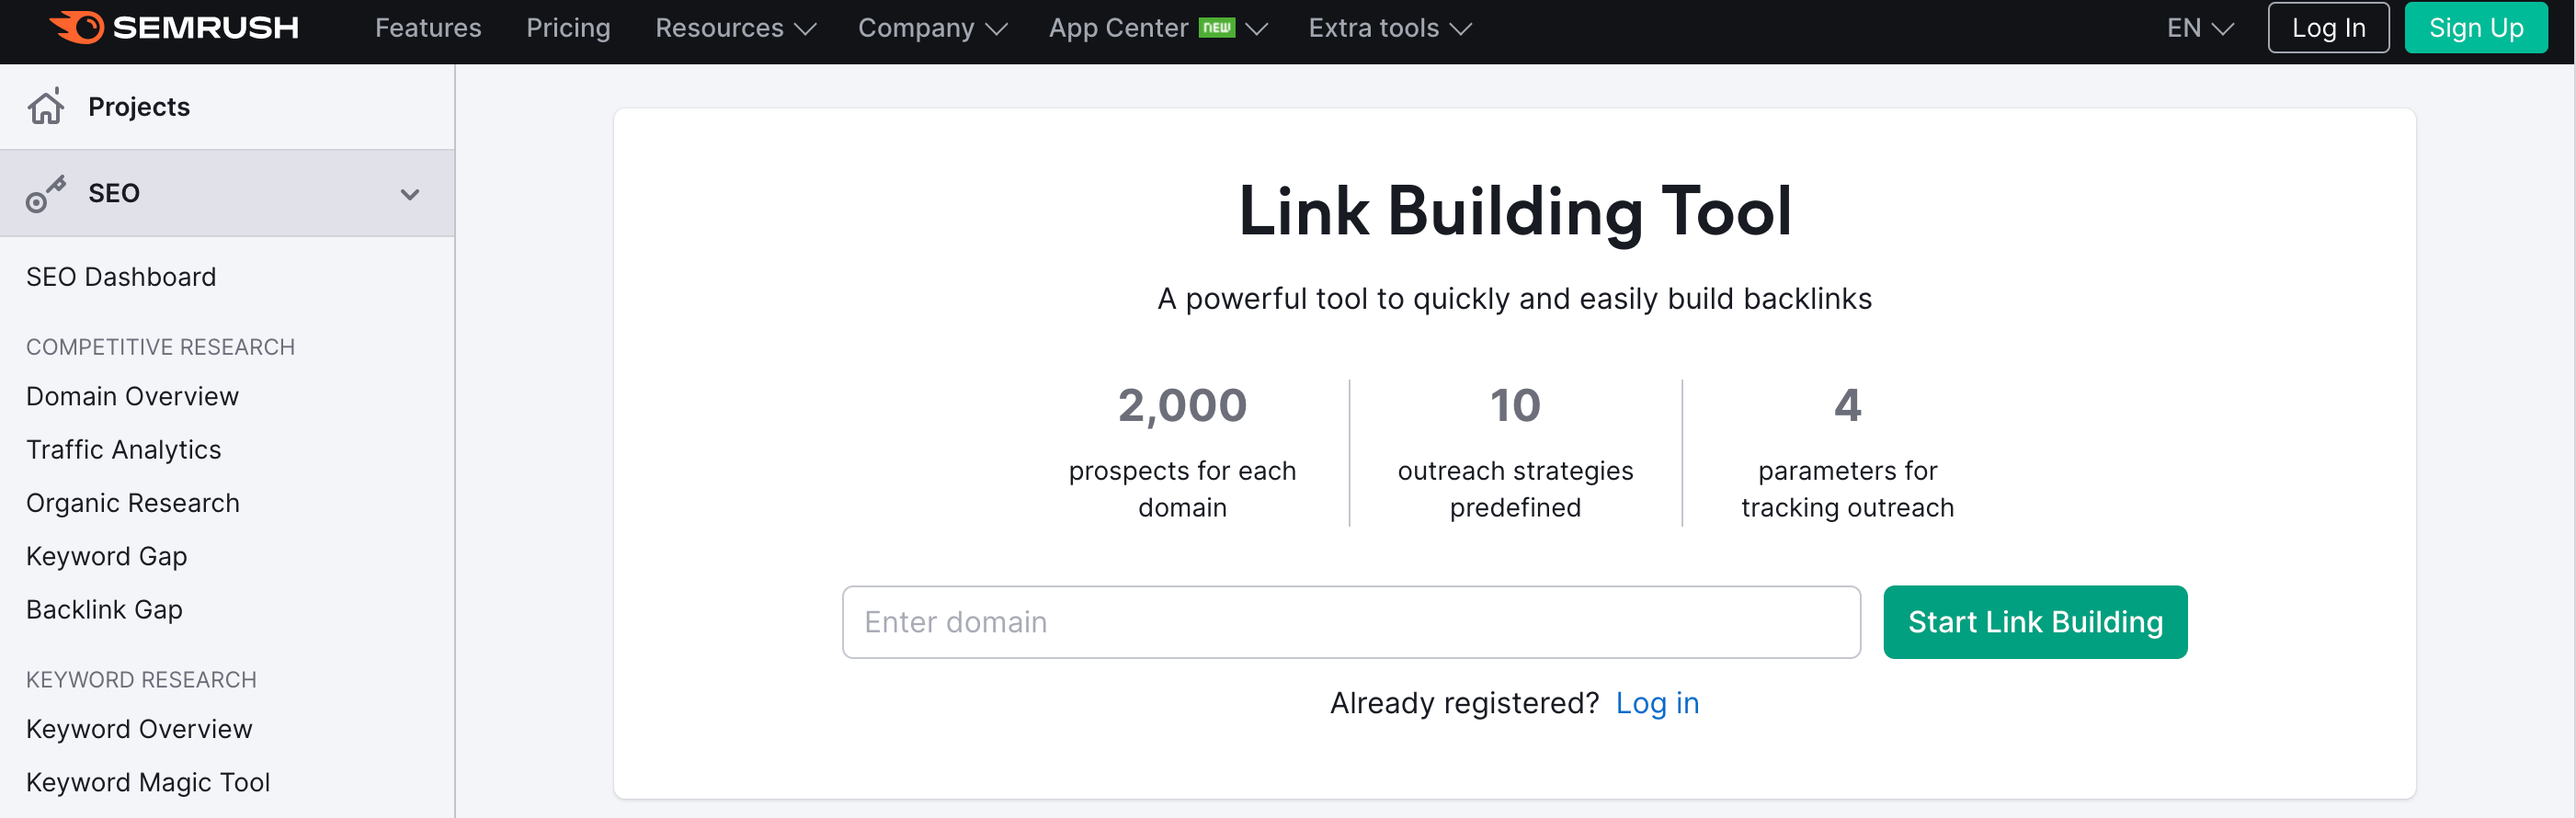Collapse the SEO sidebar section chevron

click(410, 194)
